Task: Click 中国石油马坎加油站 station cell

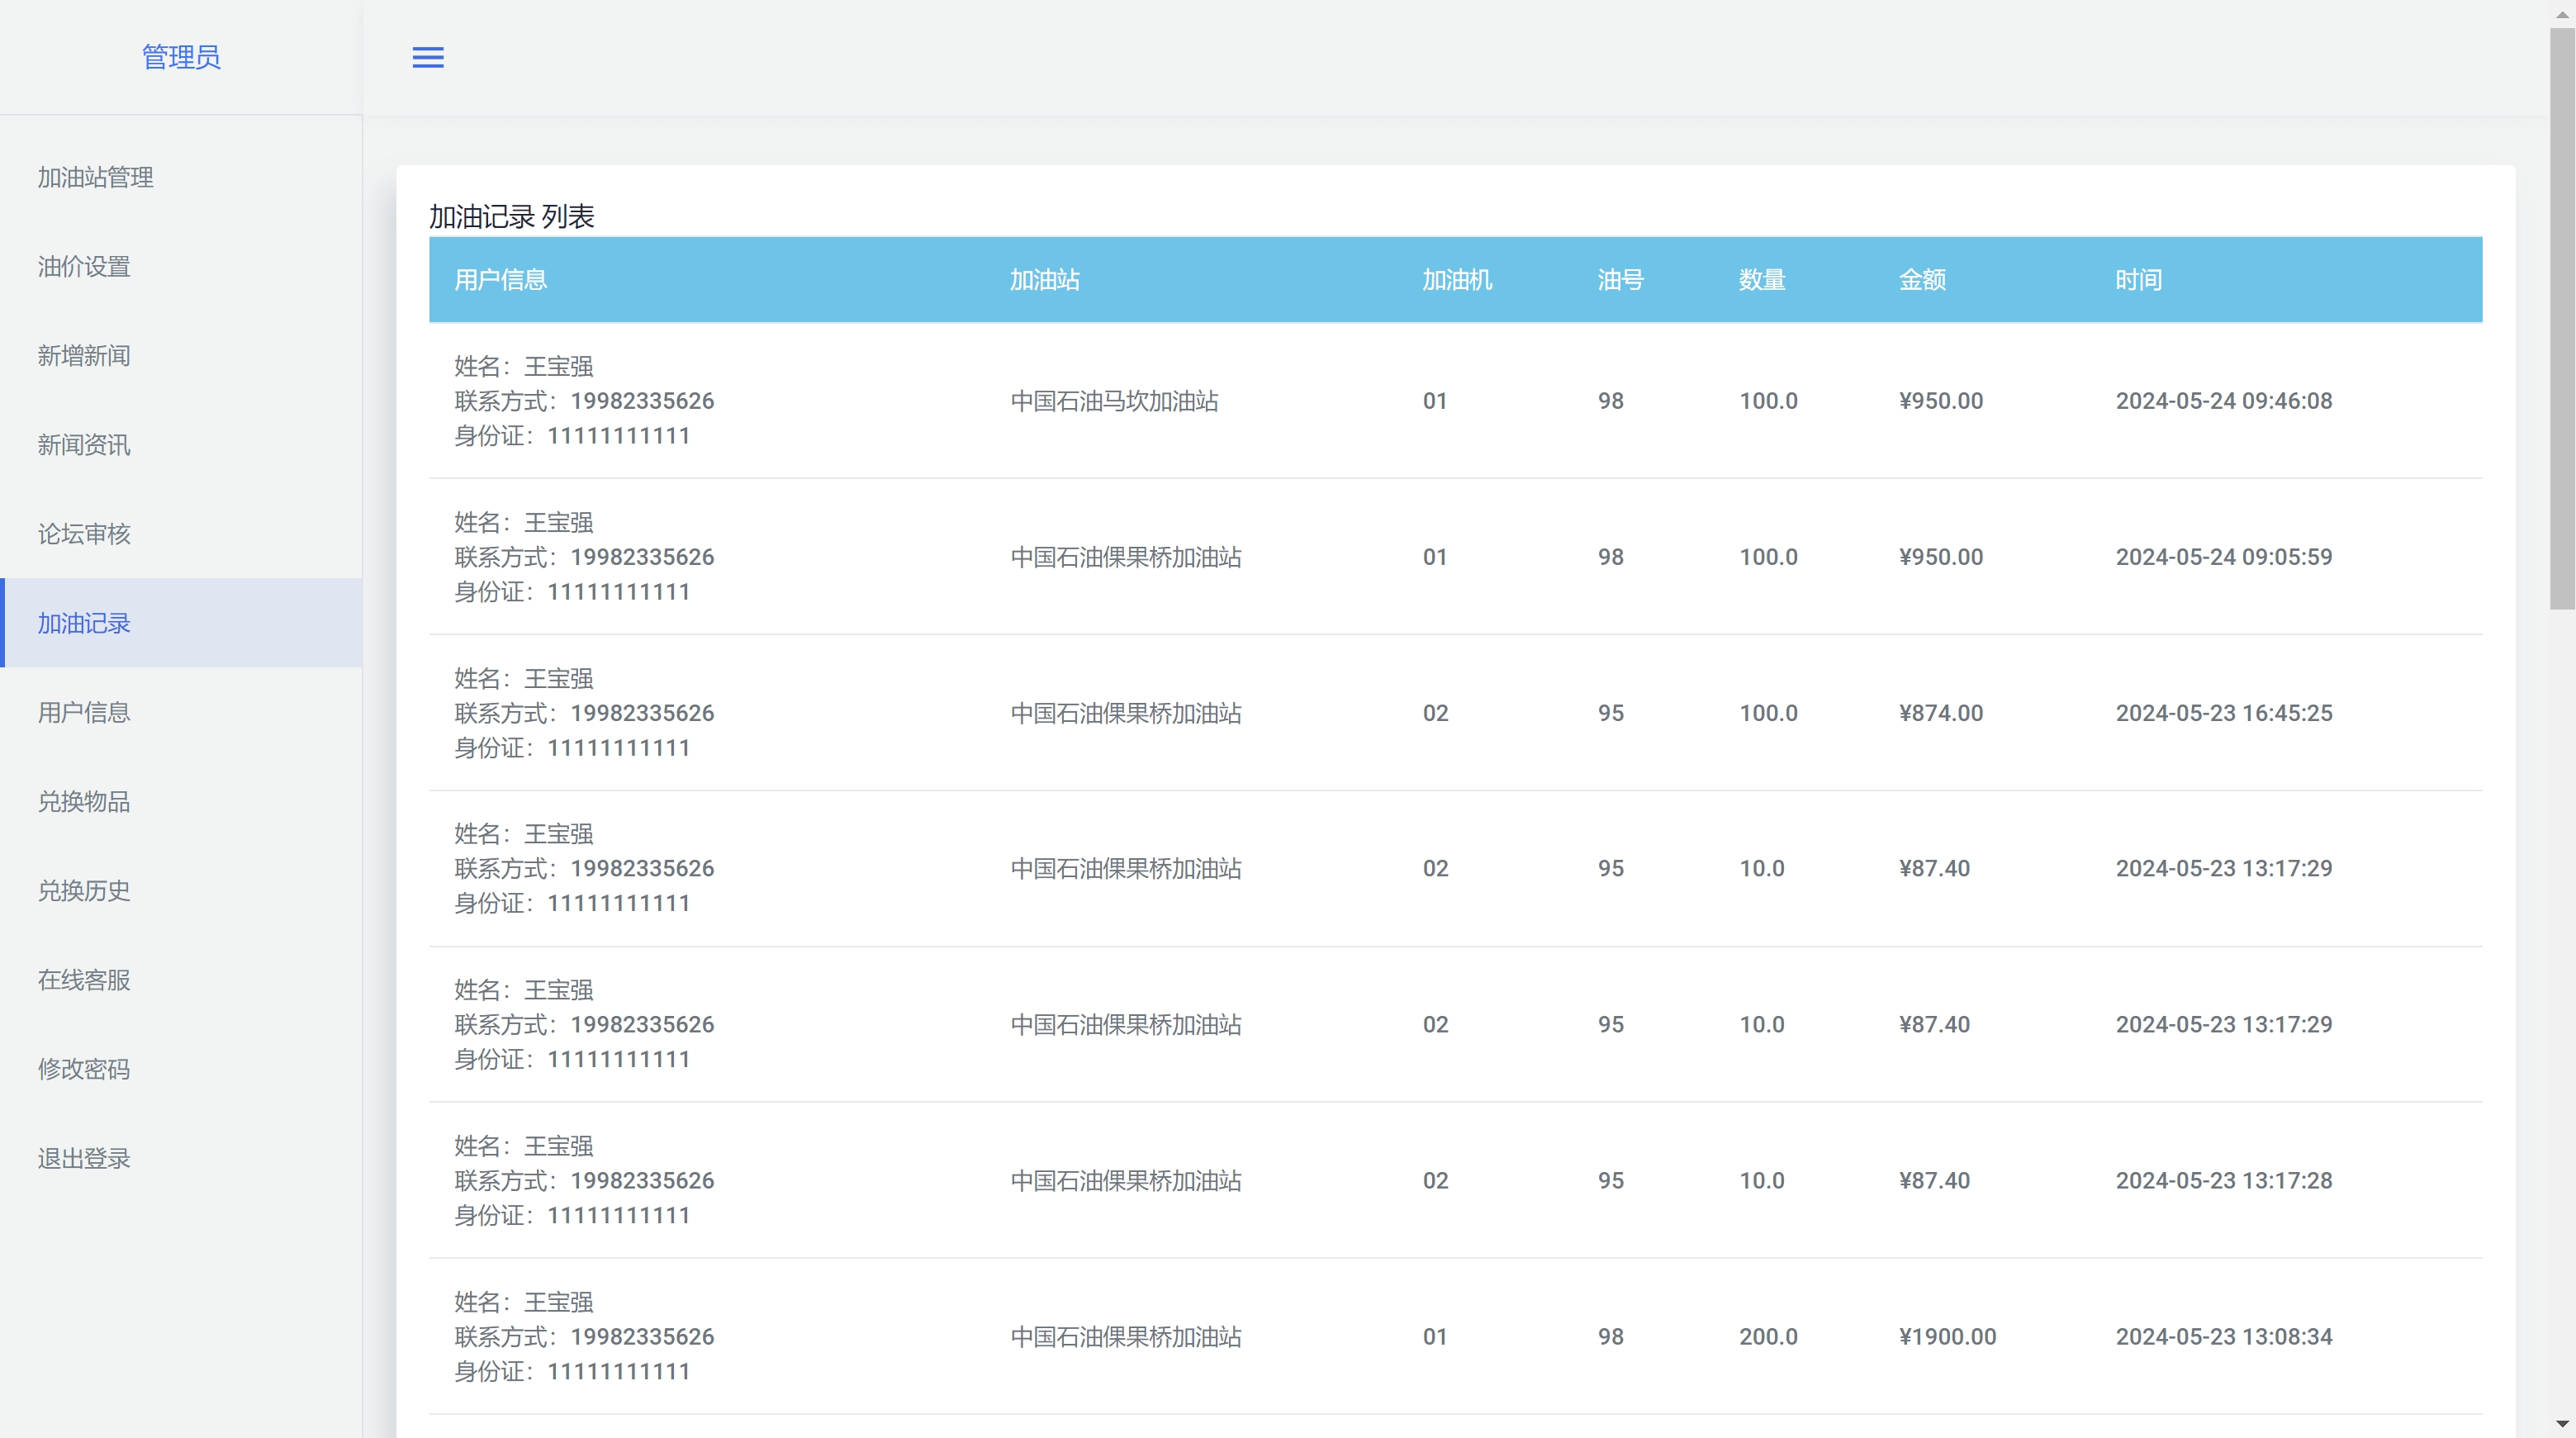Action: point(1114,401)
